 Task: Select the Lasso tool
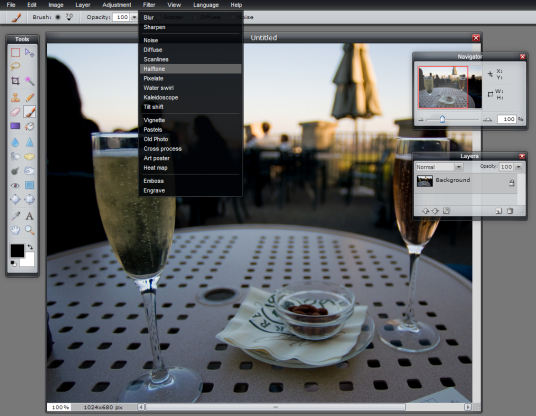click(x=15, y=66)
